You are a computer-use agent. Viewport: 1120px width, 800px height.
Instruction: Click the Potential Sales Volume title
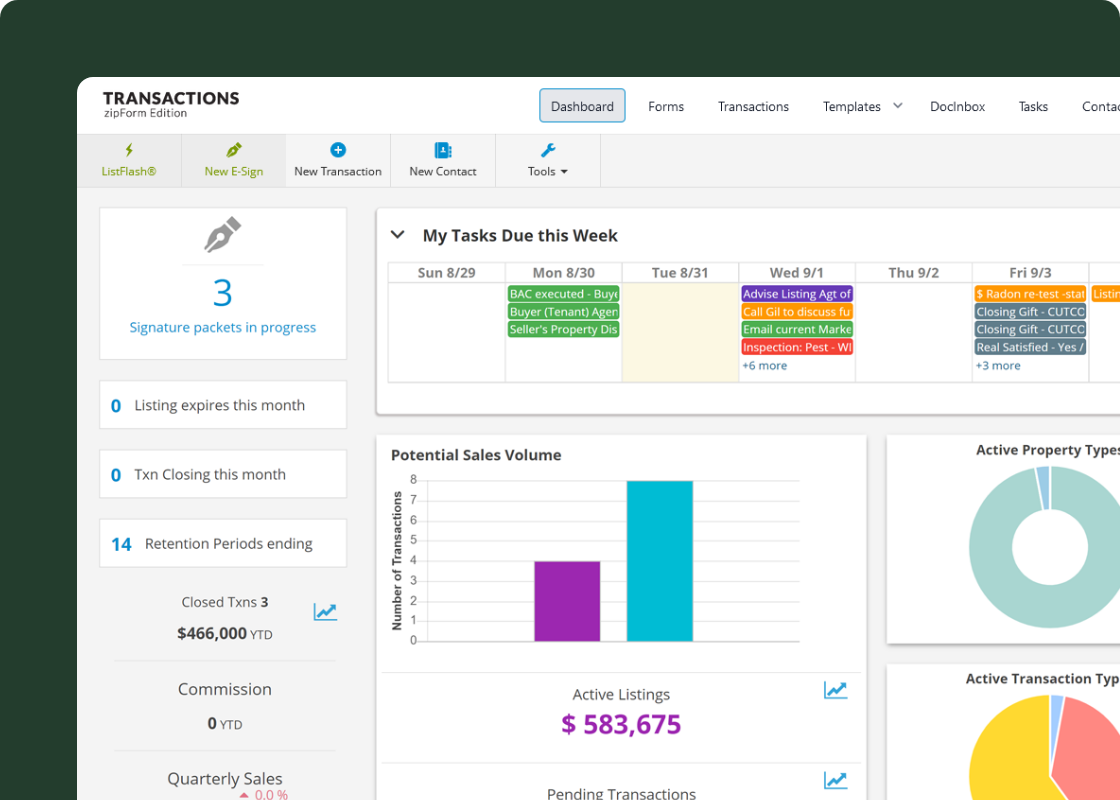[x=476, y=455]
